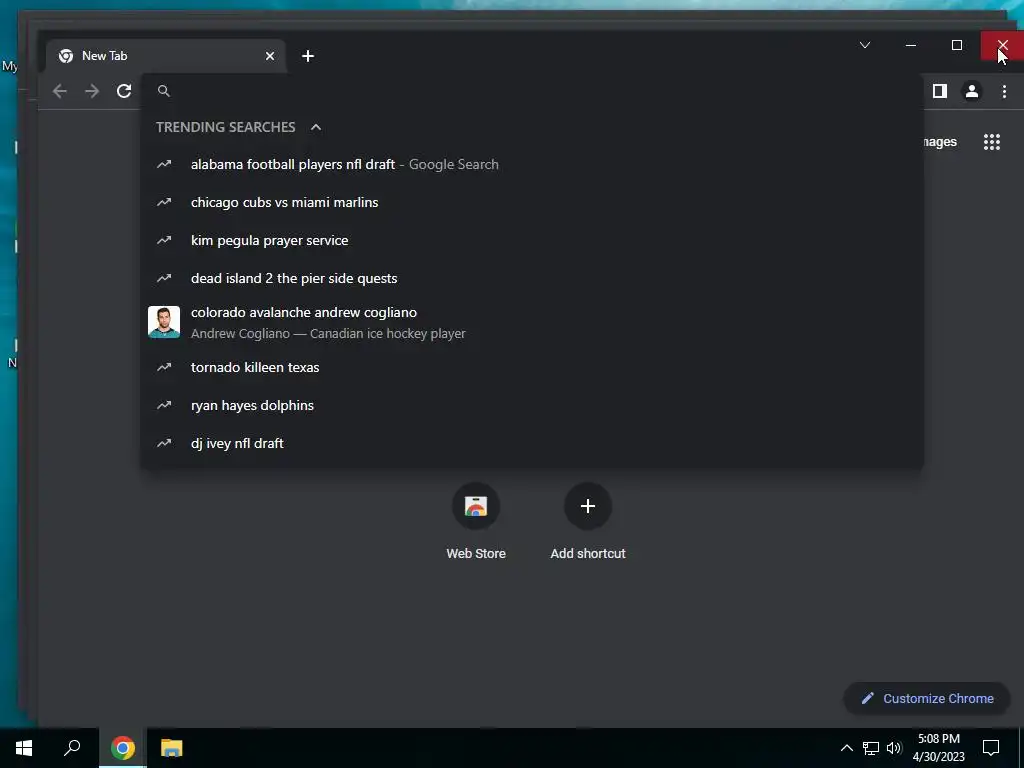Click trending arrow icon beside tornado killeen

tap(164, 367)
